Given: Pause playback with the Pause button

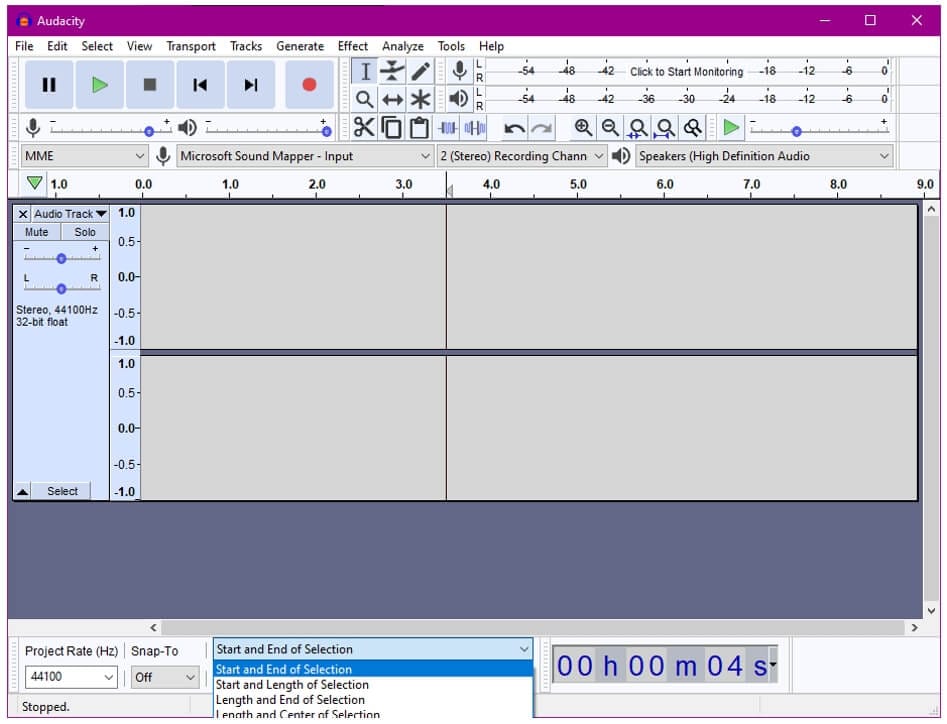Looking at the screenshot, I should point(49,85).
